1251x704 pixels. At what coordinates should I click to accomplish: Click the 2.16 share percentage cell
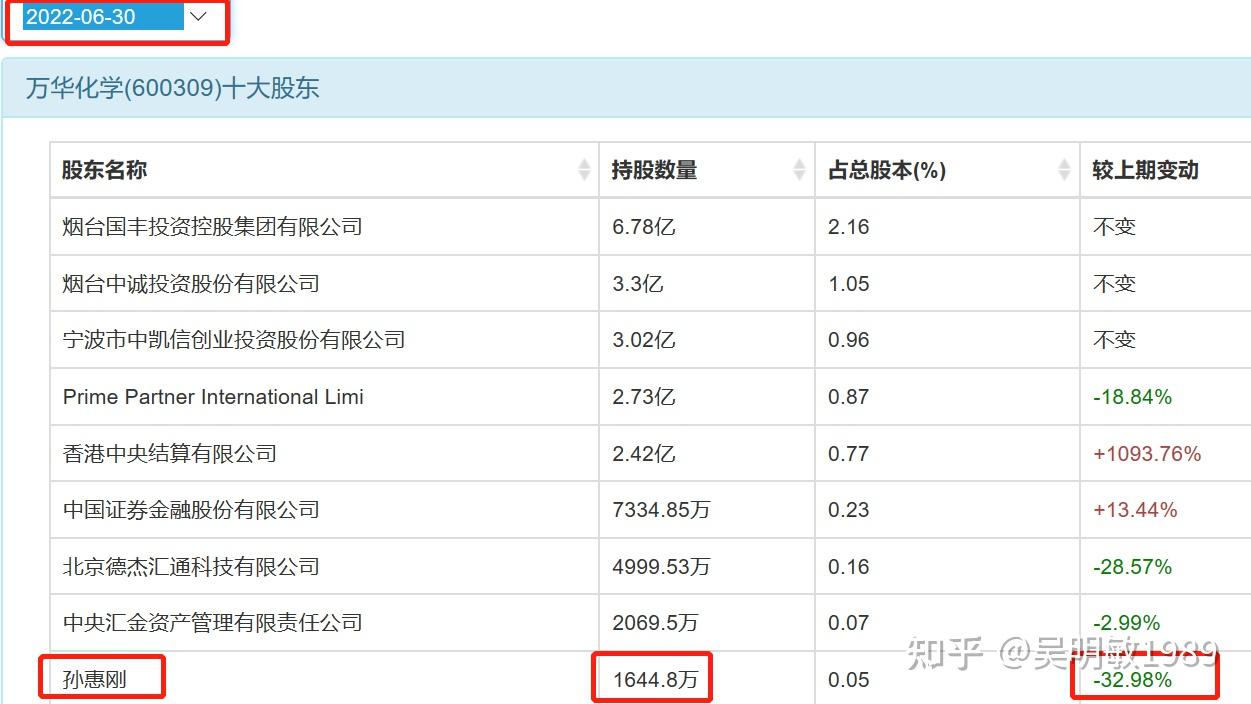pyautogui.click(x=849, y=227)
